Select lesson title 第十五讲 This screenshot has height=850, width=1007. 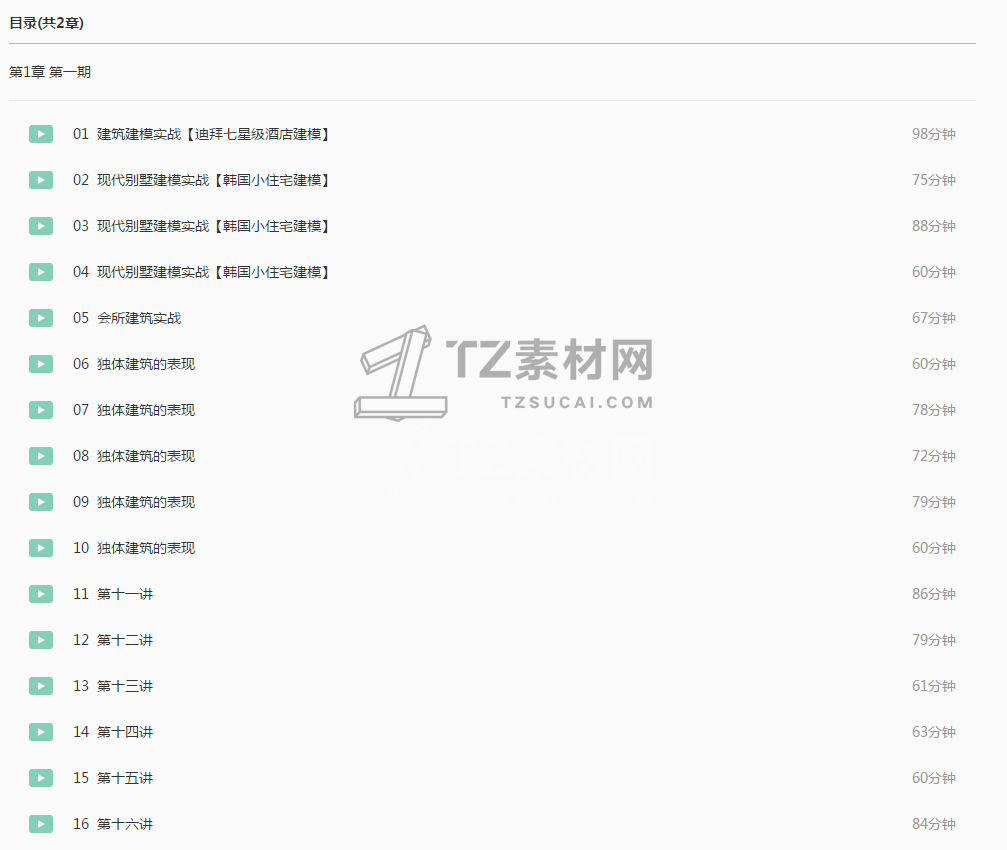coord(125,778)
